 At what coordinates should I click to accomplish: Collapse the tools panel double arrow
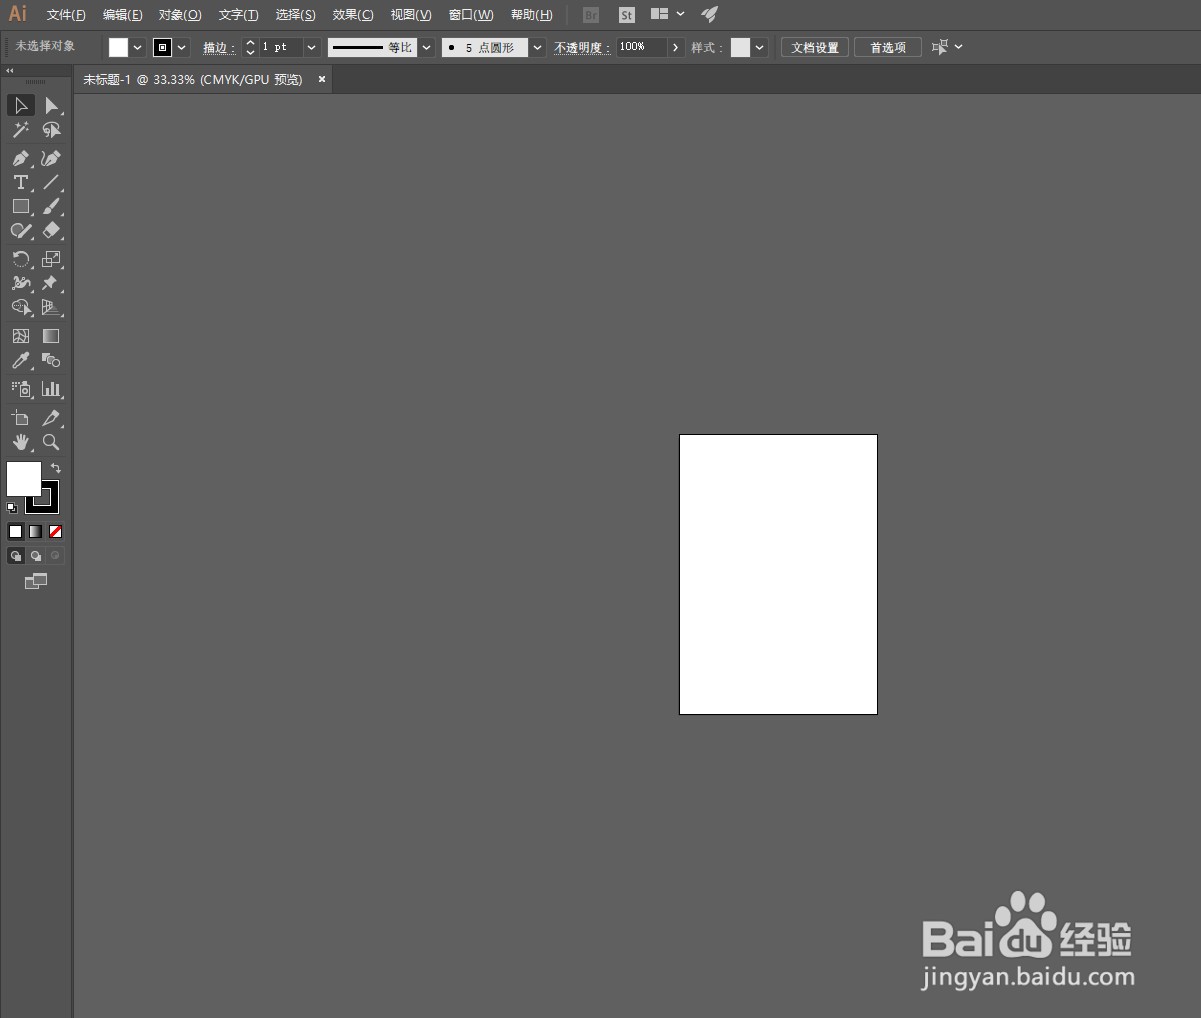coord(10,71)
